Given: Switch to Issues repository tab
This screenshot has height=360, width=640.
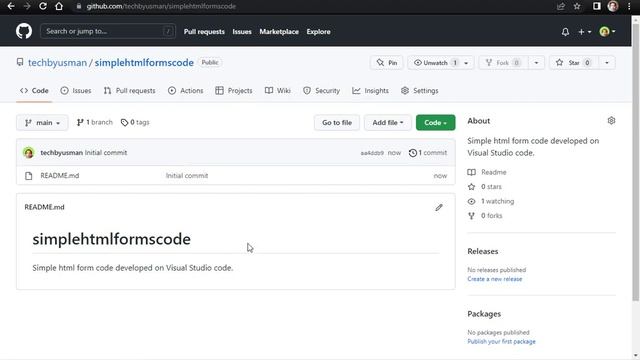Looking at the screenshot, I should [76, 91].
